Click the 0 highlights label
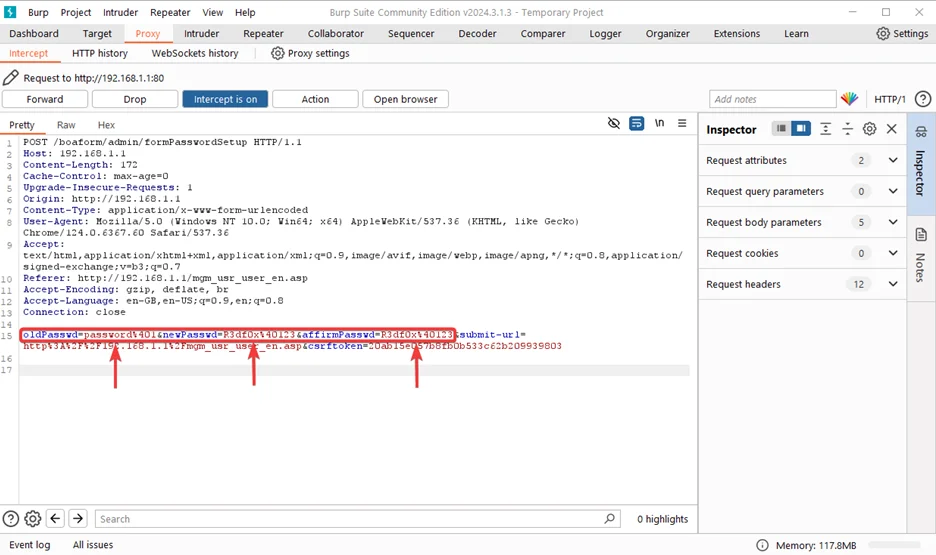936x555 pixels. (x=662, y=519)
